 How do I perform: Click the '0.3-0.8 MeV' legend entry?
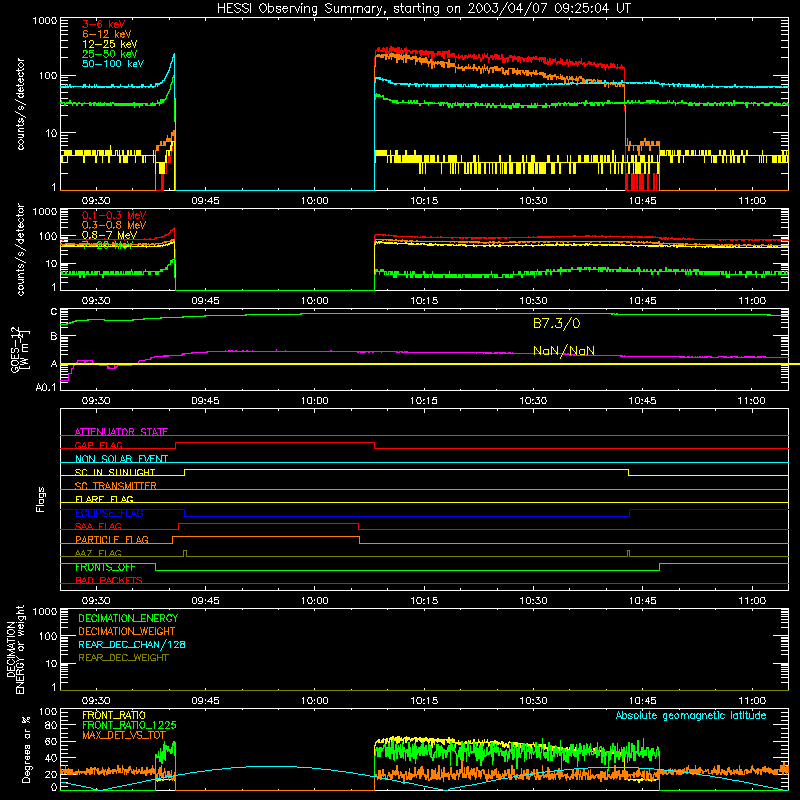coord(114,225)
